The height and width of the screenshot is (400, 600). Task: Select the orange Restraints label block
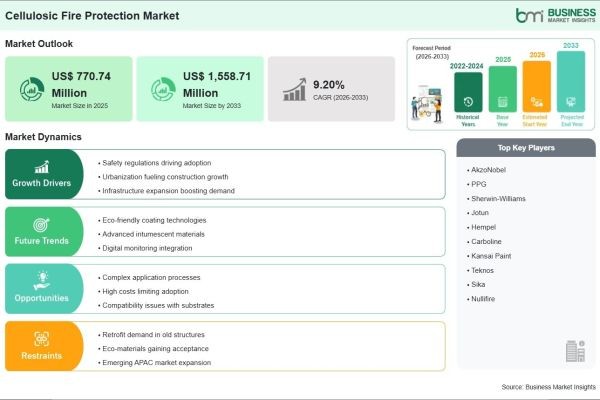(44, 346)
